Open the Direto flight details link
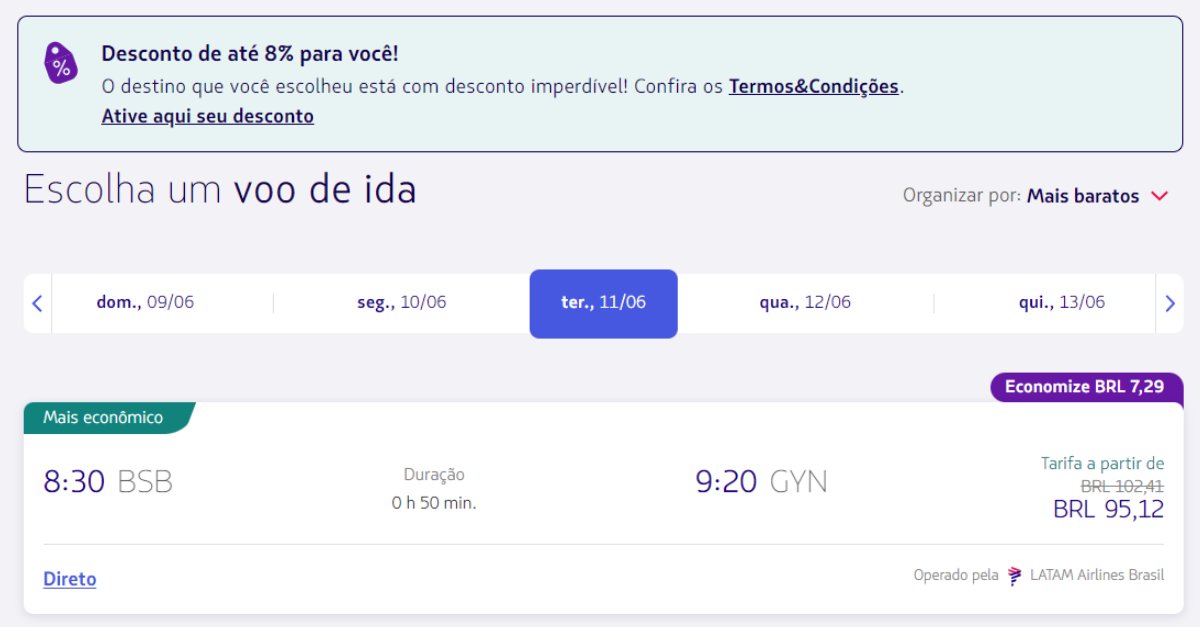This screenshot has width=1200, height=627. tap(70, 579)
